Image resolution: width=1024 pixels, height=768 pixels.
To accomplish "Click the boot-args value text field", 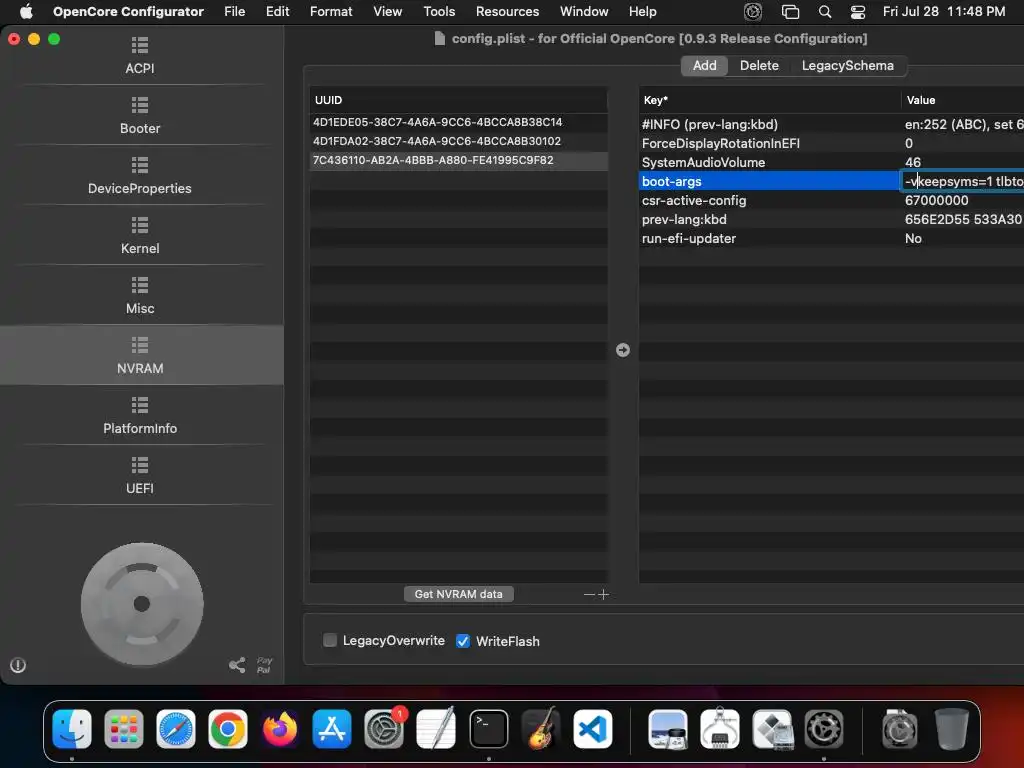I will pyautogui.click(x=962, y=182).
